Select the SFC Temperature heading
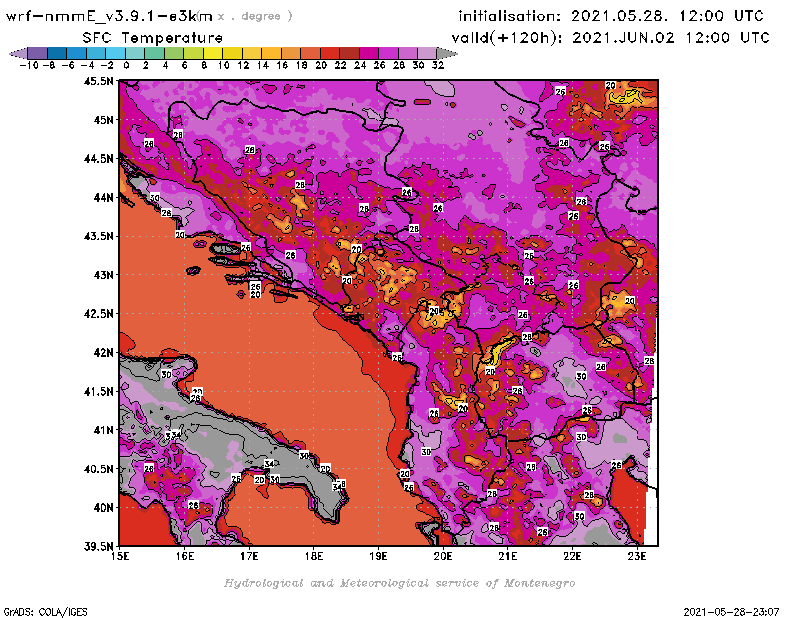The width and height of the screenshot is (800, 618). pos(153,38)
